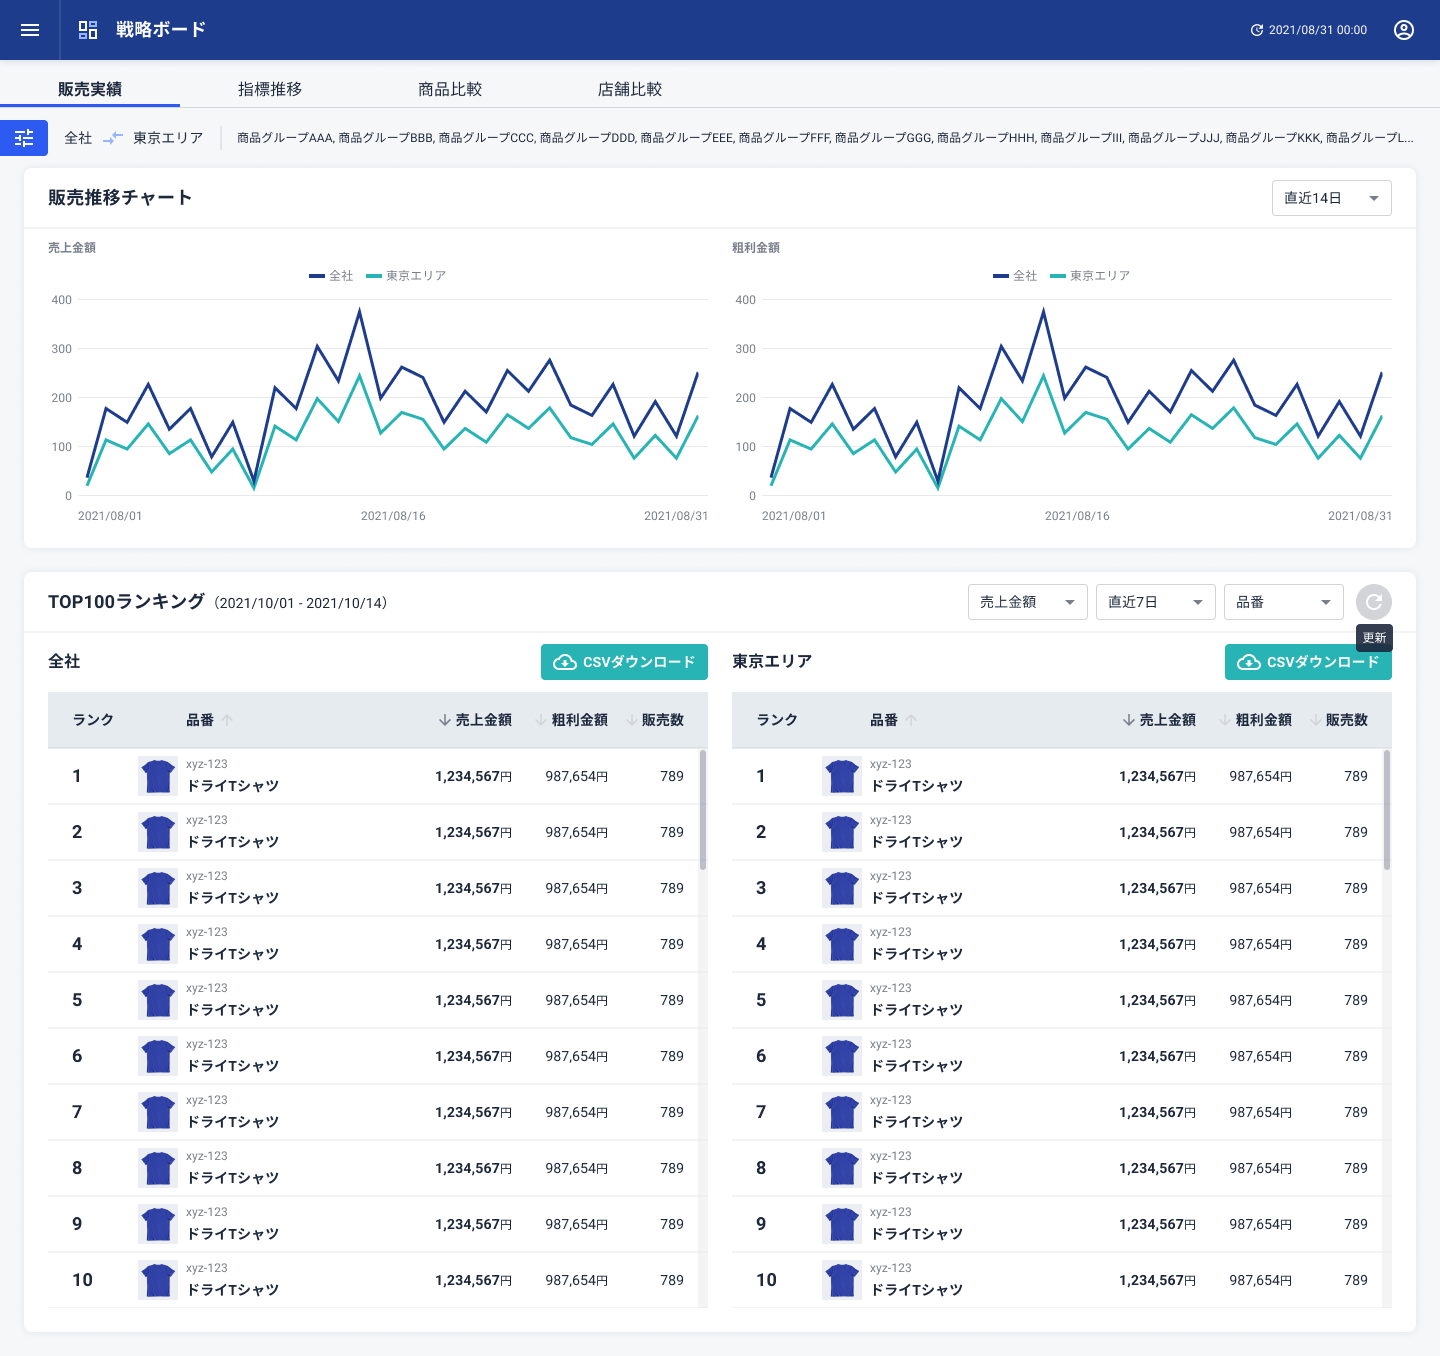This screenshot has width=1440, height=1356.
Task: Click the 全社 table vertical scrollbar
Action: [703, 810]
